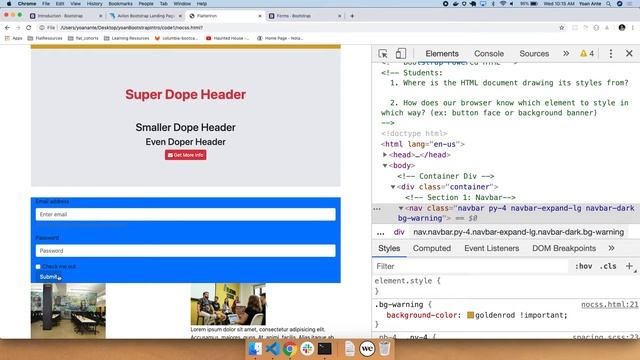This screenshot has height=360, width=640.
Task: Show more DevTools panels with the chevron
Action: 566,53
